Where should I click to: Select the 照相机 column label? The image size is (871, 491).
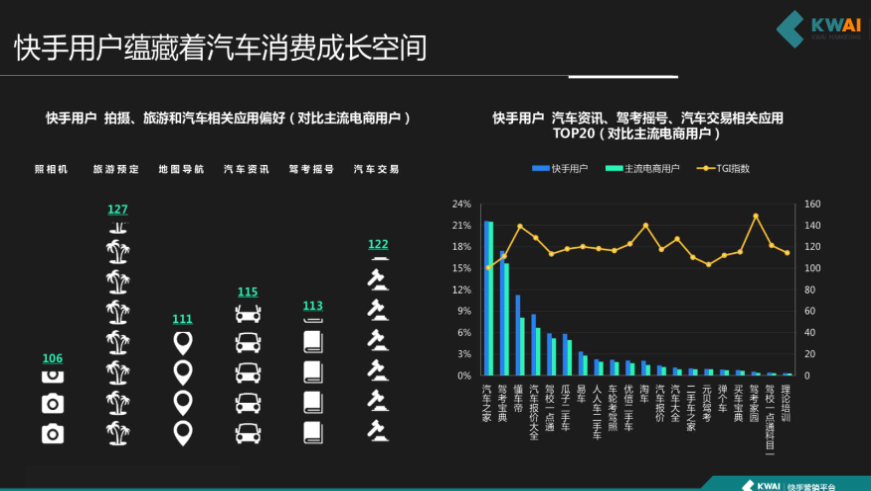click(x=51, y=169)
